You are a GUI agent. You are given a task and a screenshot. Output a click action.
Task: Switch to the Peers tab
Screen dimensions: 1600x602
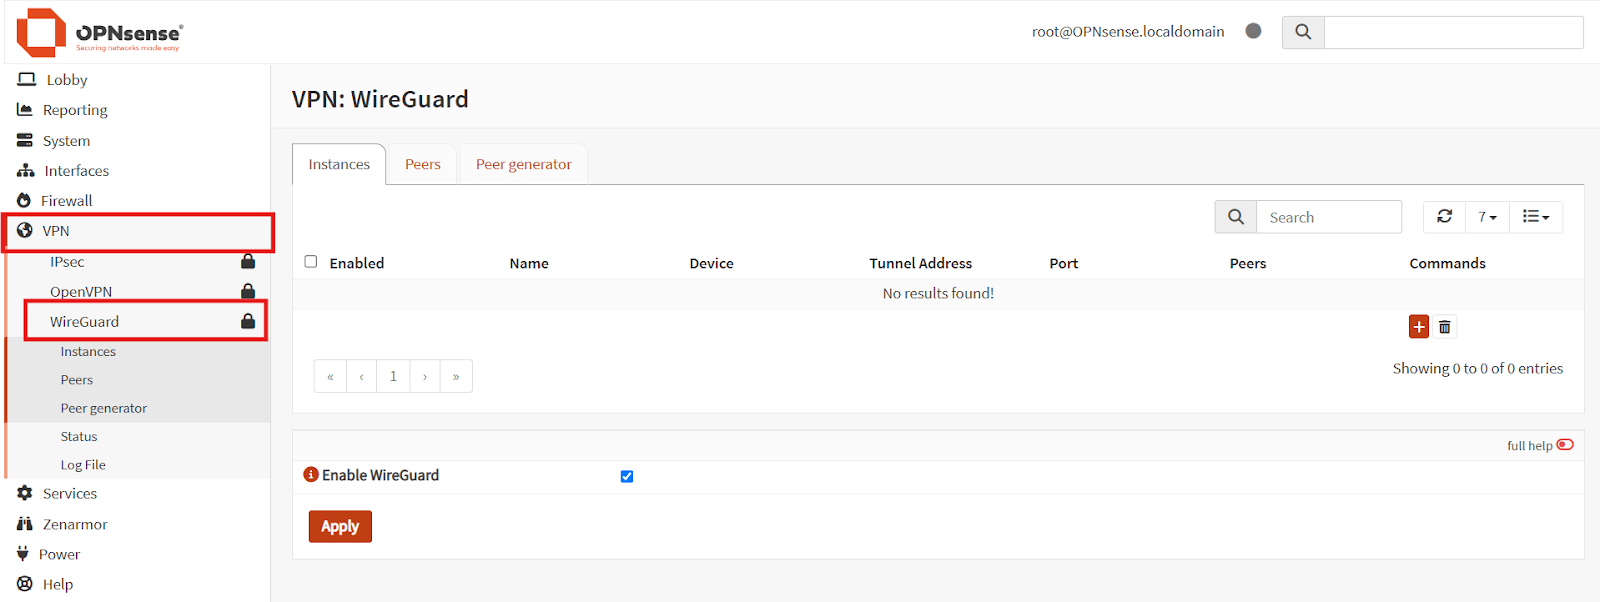(x=422, y=164)
